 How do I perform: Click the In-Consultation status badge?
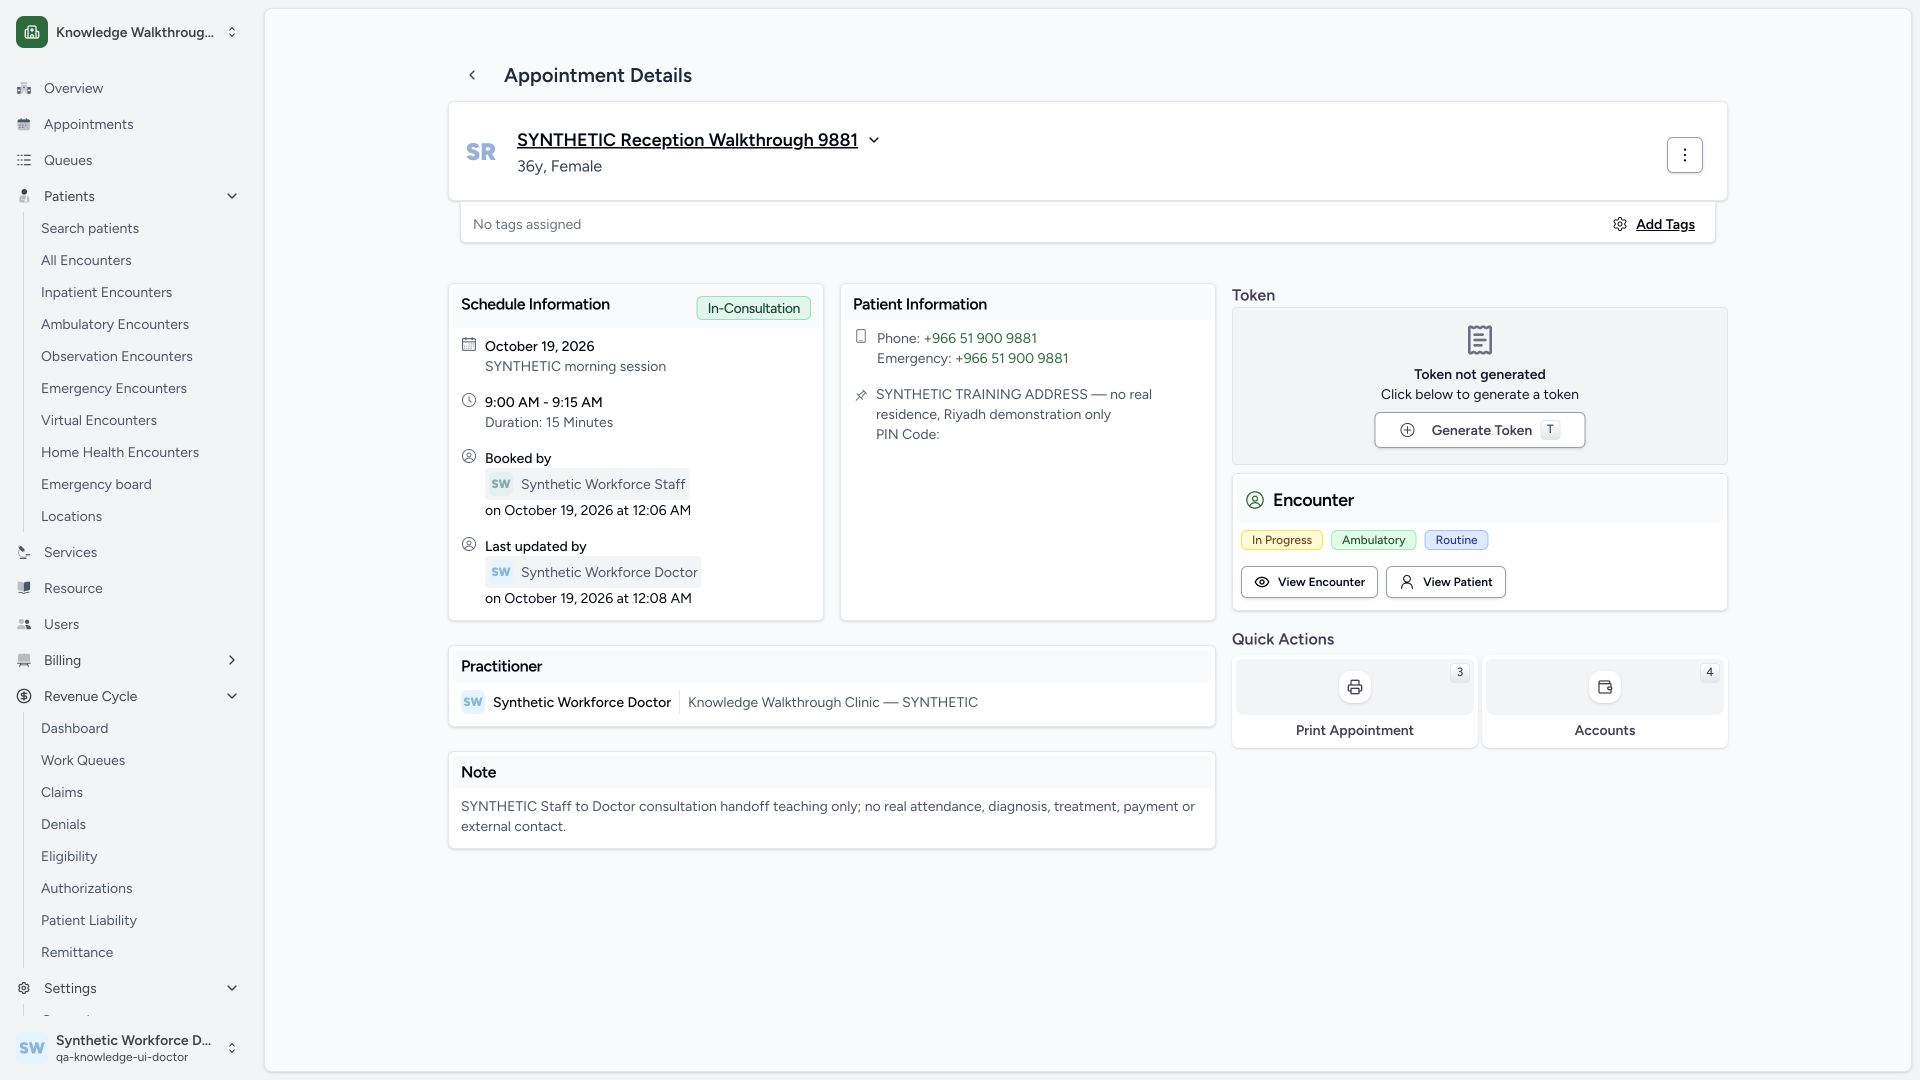[x=753, y=308]
